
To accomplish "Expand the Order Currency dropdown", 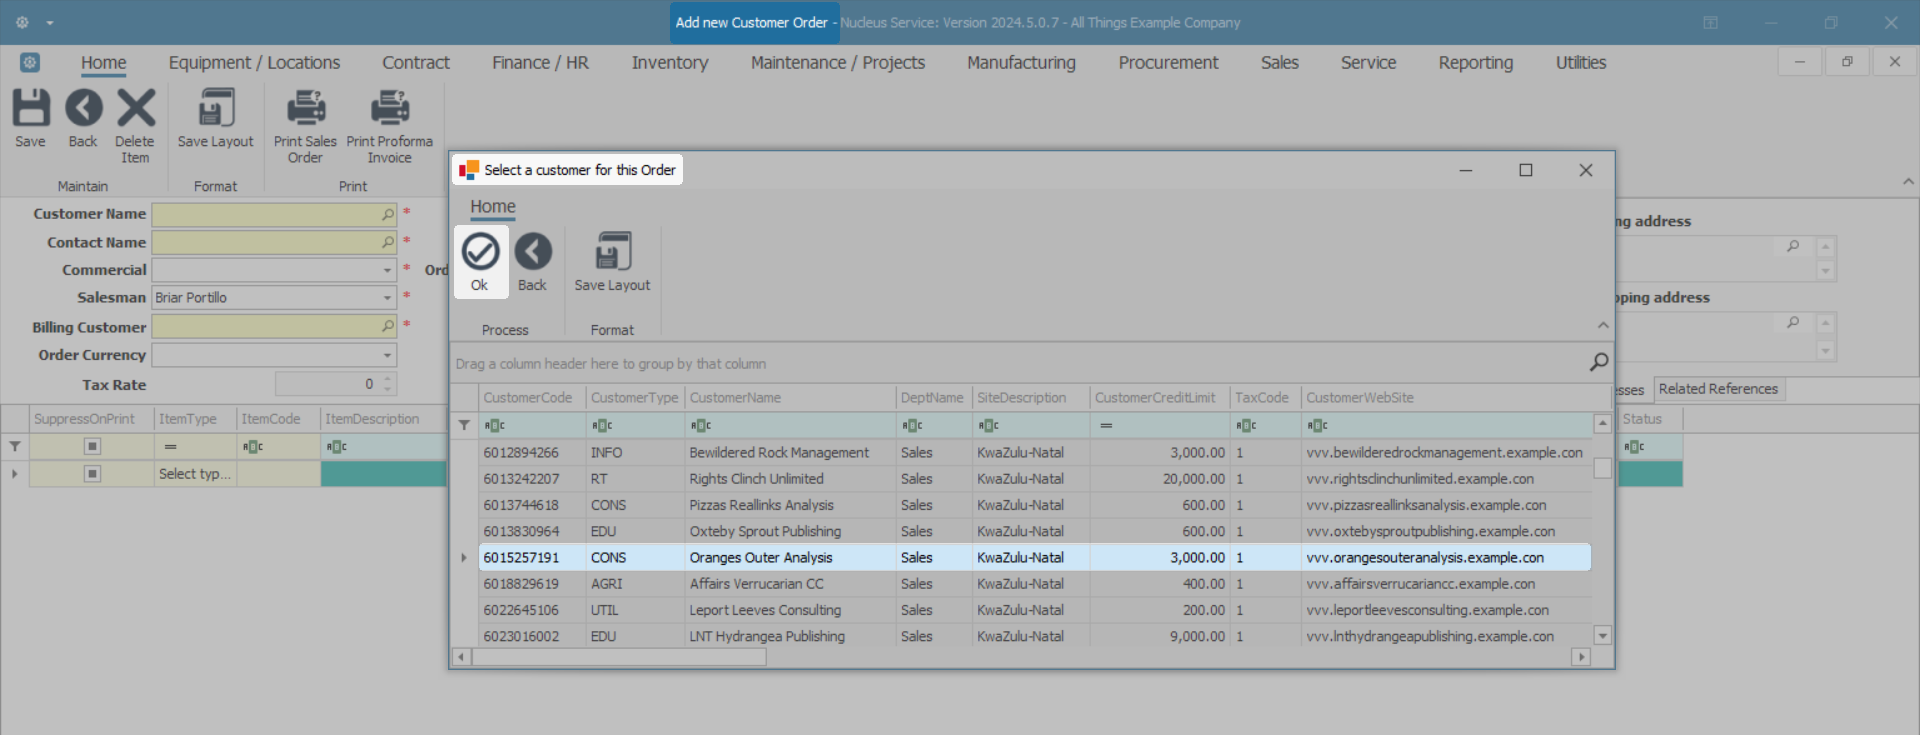I will 387,355.
